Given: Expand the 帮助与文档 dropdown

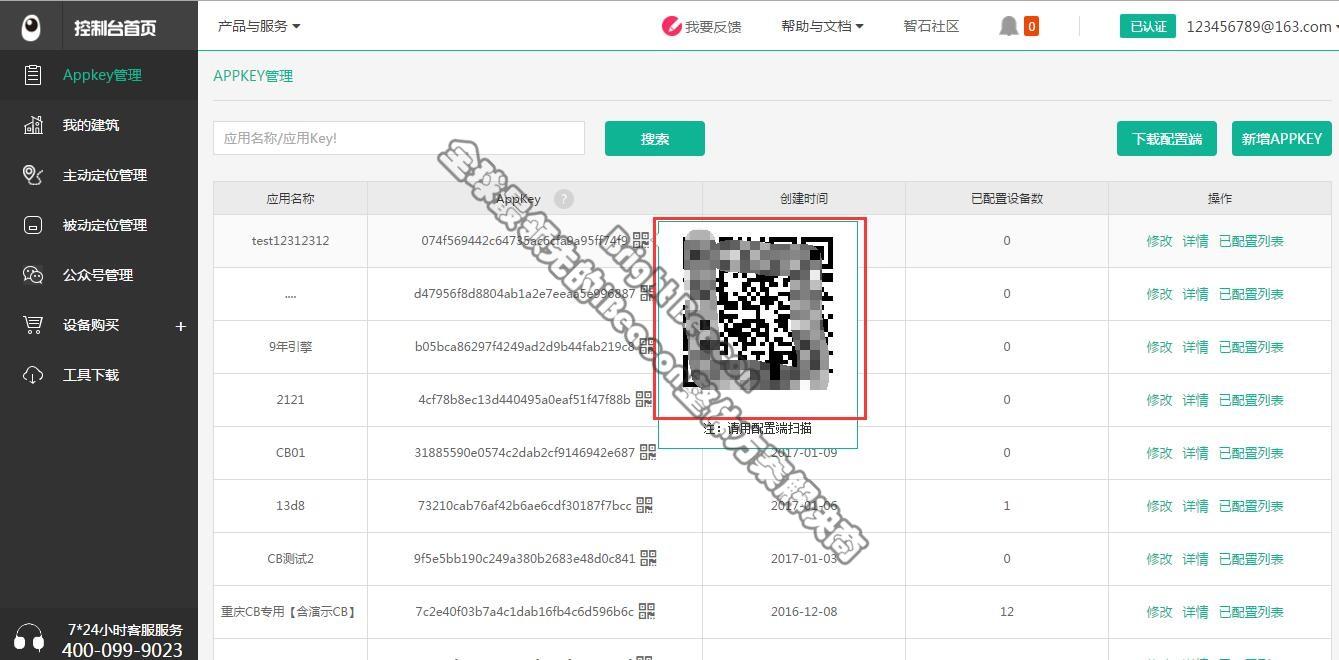Looking at the screenshot, I should [x=822, y=26].
